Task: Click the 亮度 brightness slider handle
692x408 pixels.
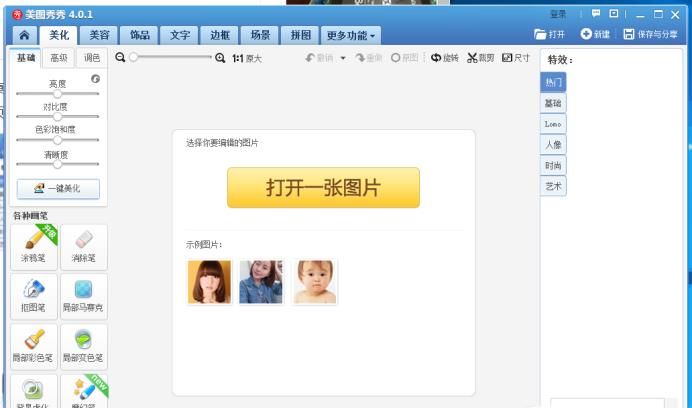Action: pyautogui.click(x=57, y=94)
